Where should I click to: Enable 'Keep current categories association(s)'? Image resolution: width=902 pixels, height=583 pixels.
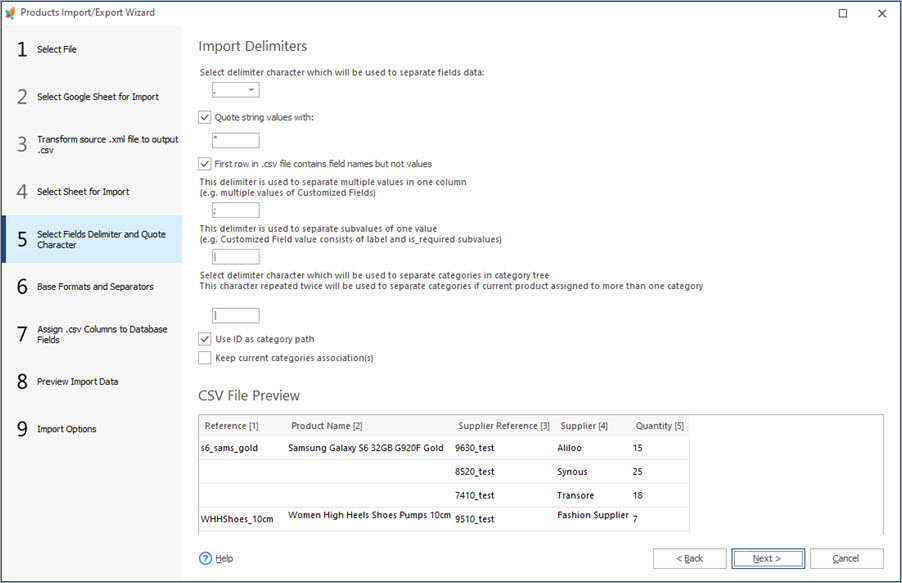205,358
